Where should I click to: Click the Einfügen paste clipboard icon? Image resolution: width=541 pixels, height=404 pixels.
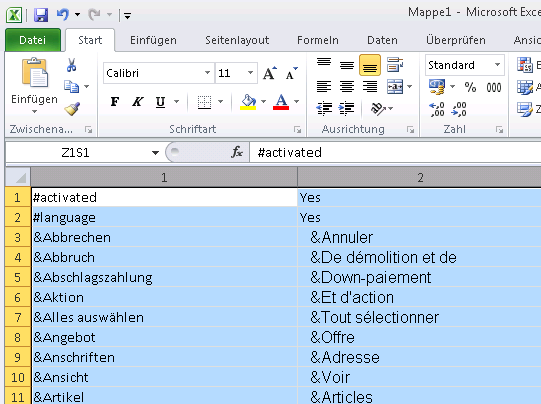point(35,73)
